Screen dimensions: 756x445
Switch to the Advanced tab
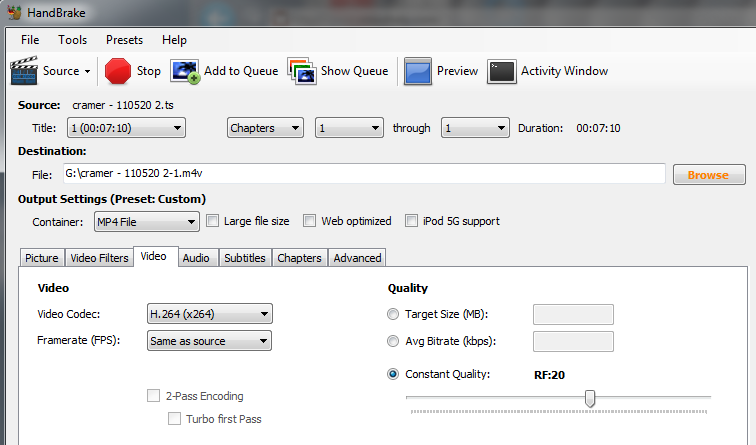357,258
